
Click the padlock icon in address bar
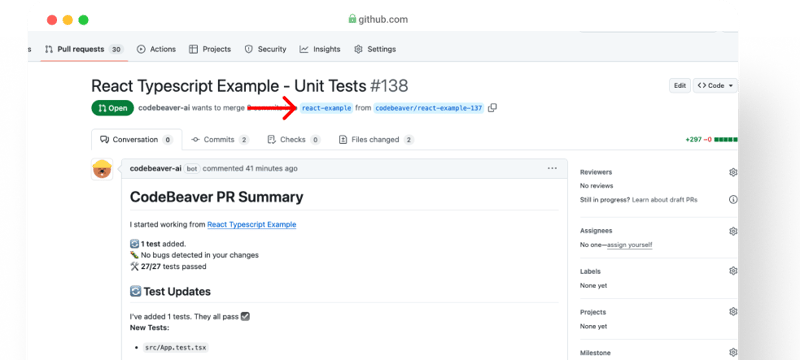(352, 19)
